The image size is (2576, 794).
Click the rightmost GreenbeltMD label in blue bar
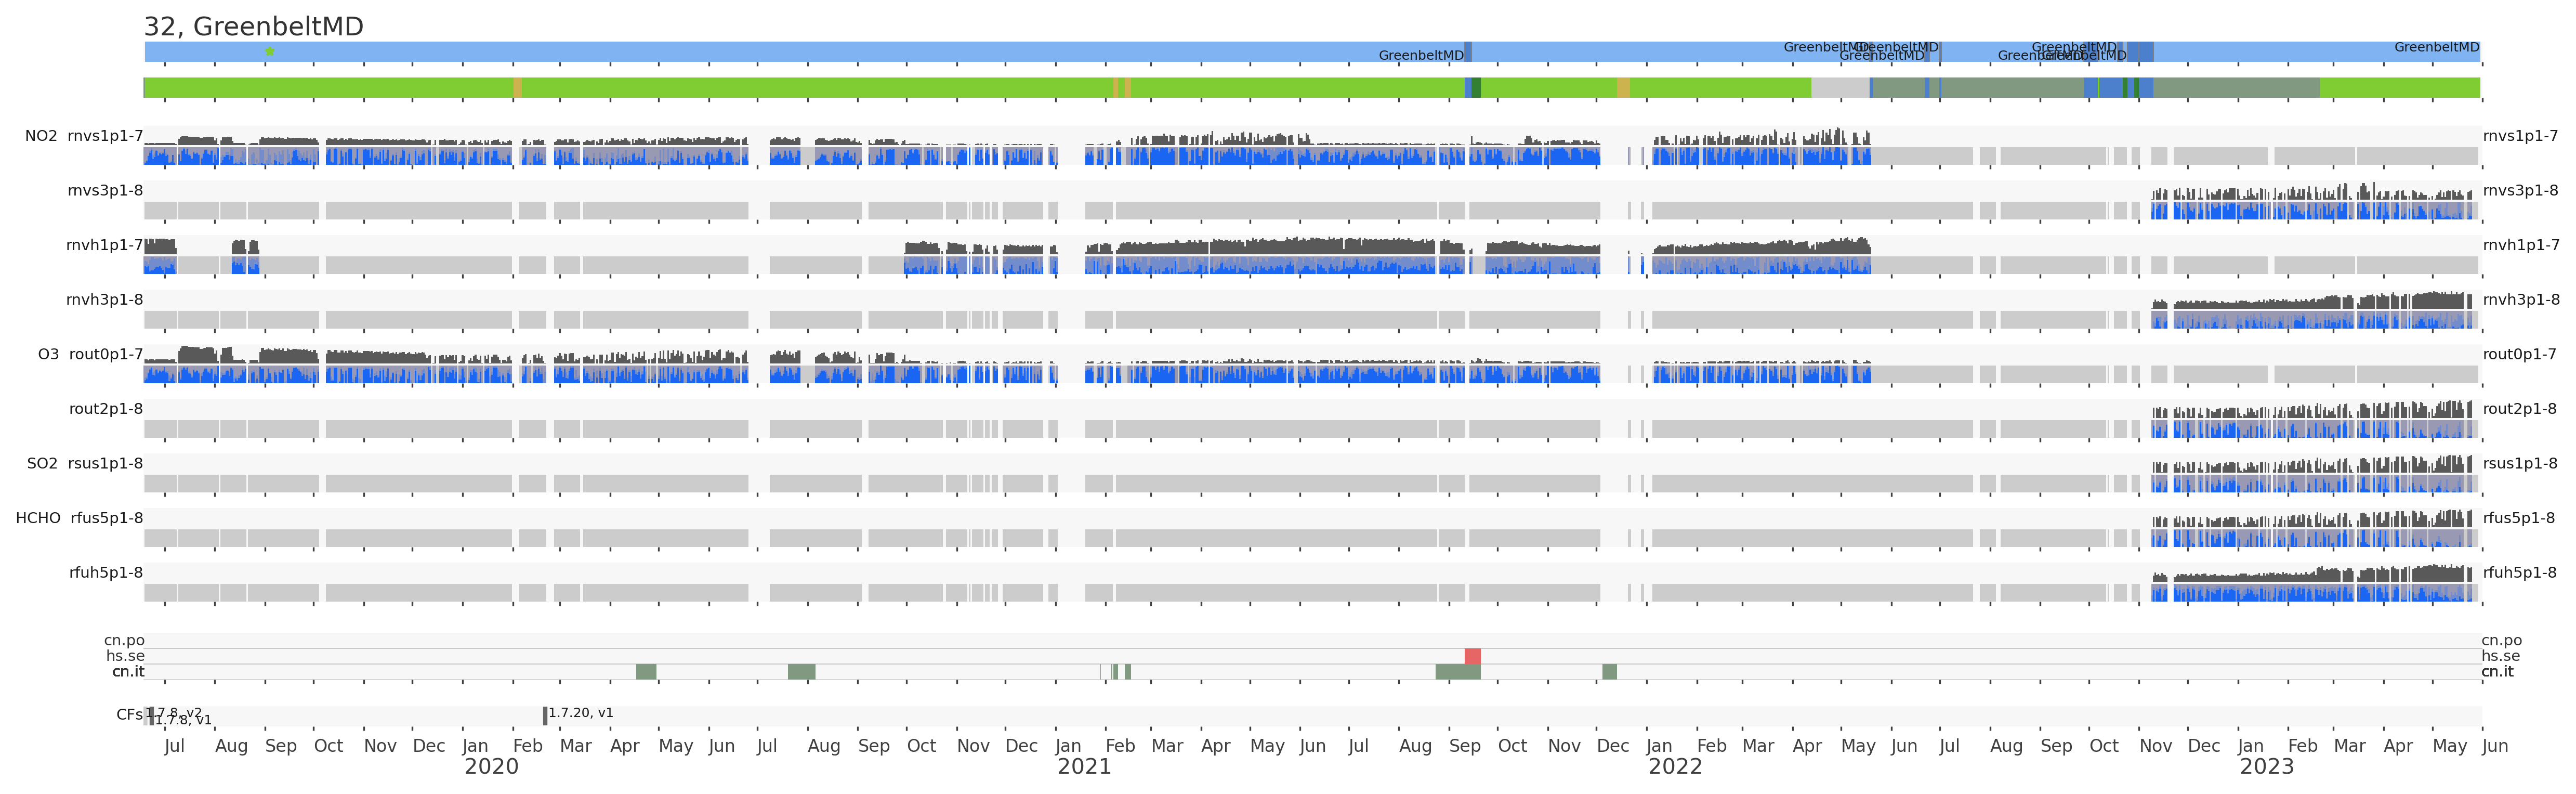coord(2436,47)
